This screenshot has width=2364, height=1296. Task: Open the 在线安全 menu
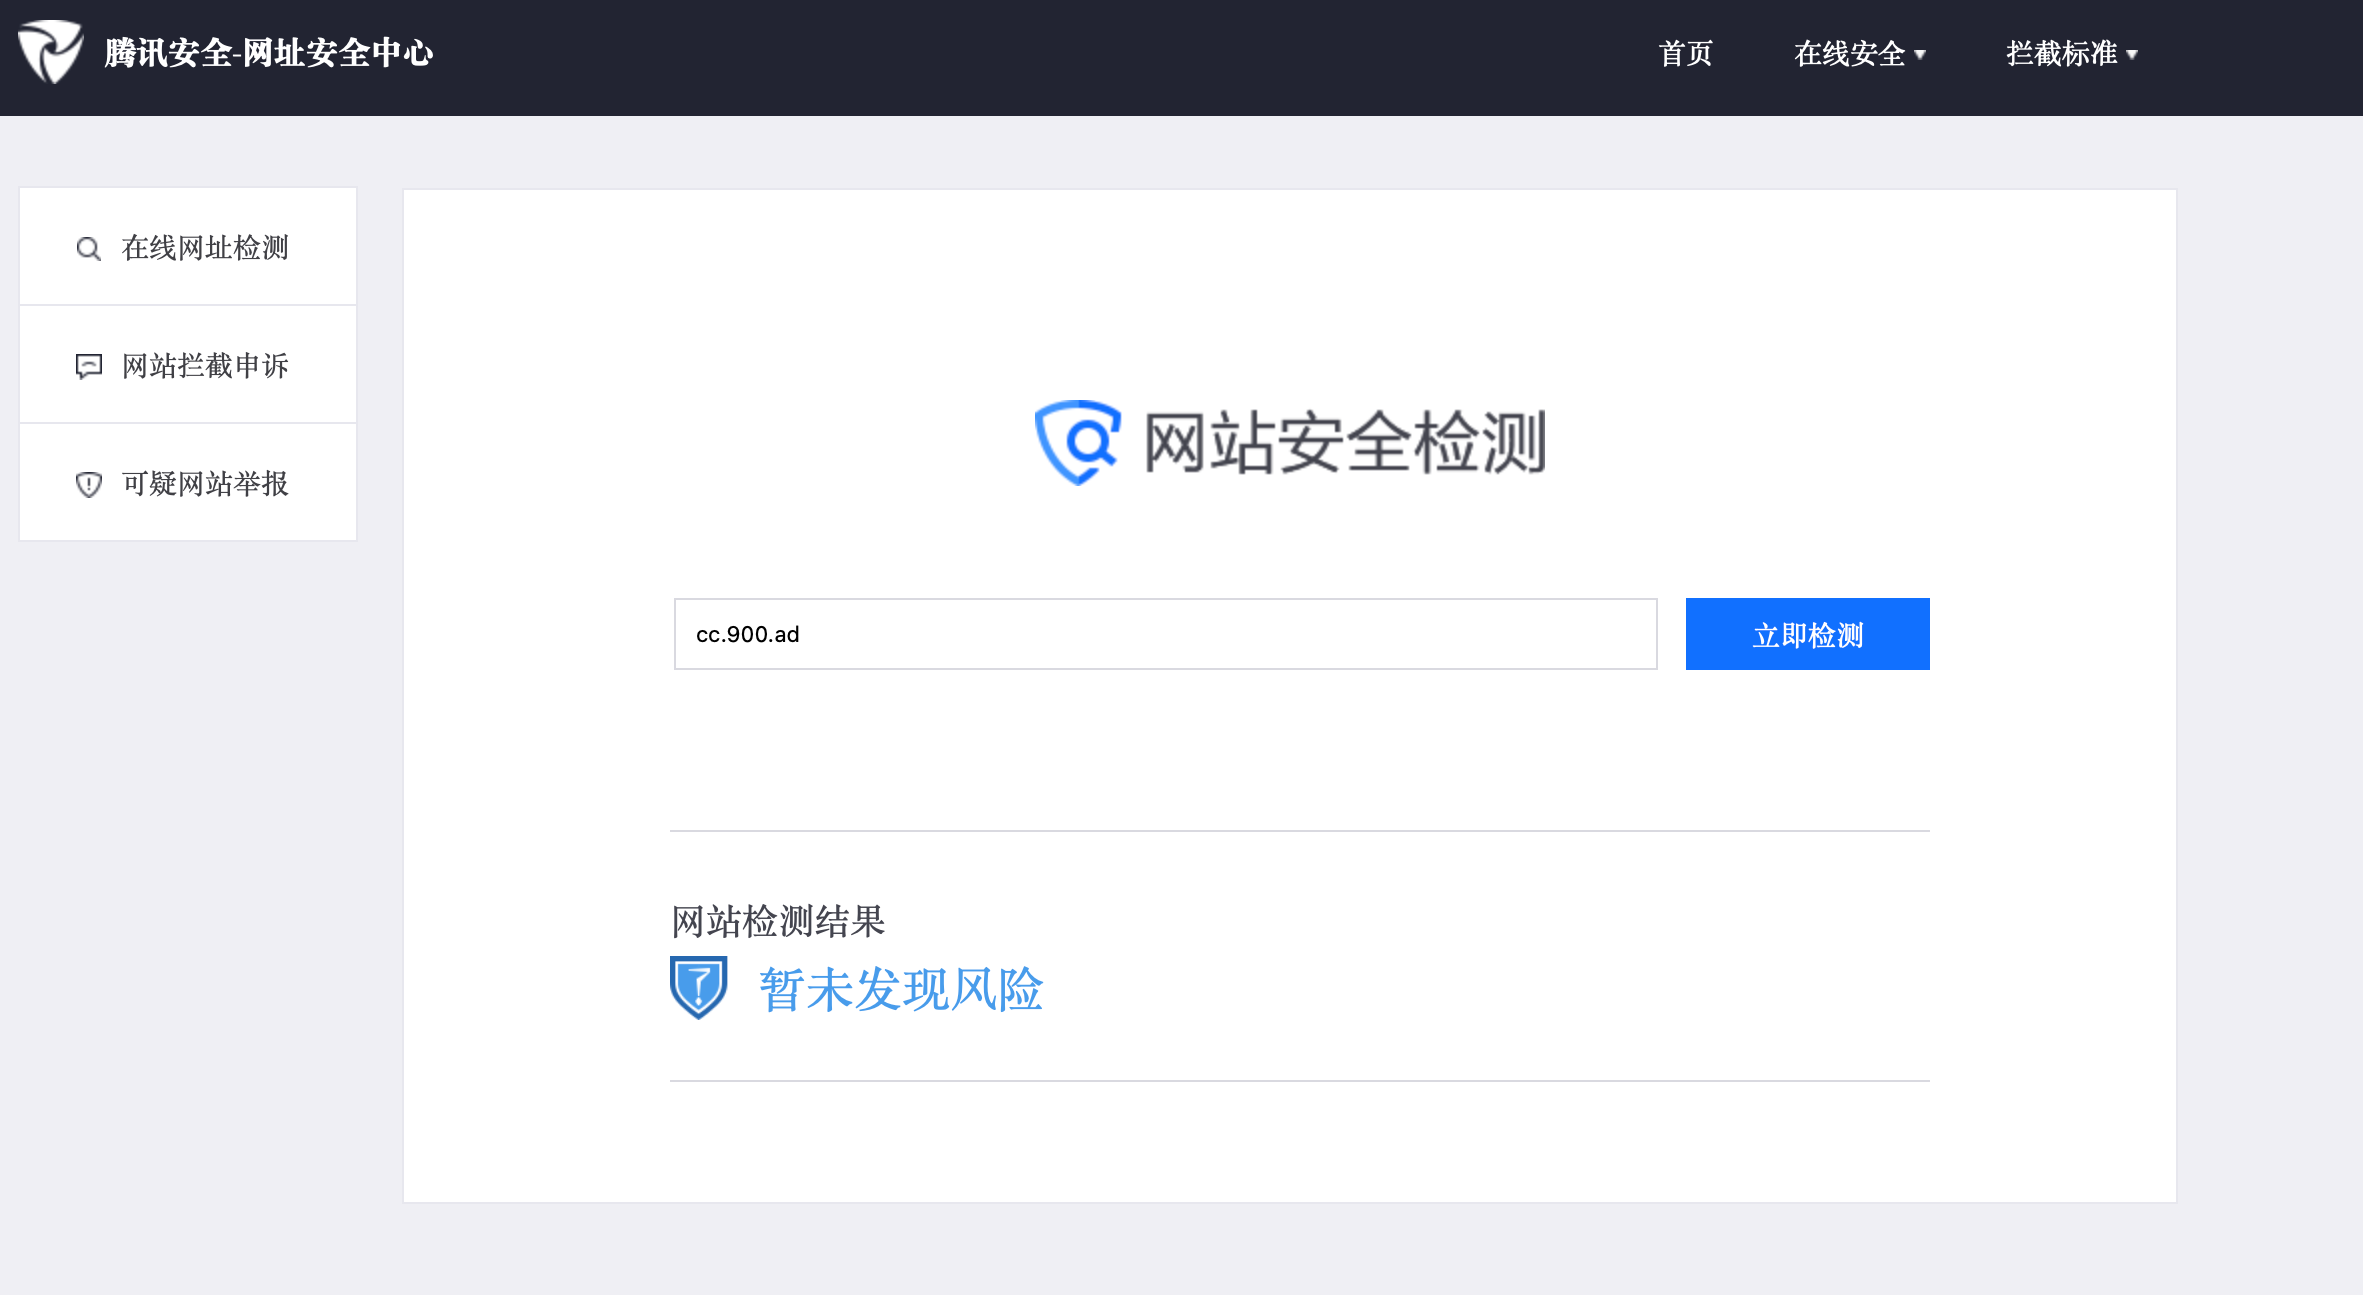coord(1849,54)
